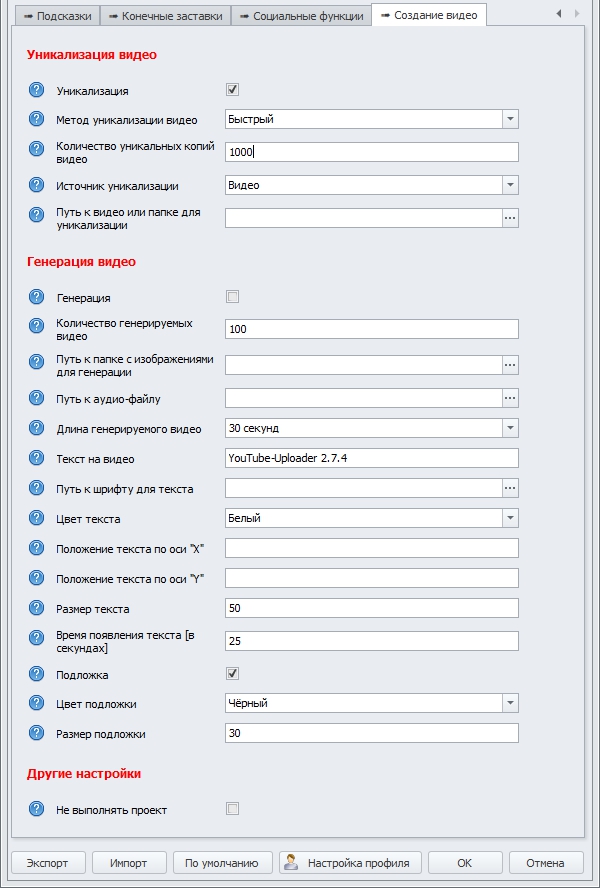
Task: Click the Количество уникальных копий видео field
Action: coord(370,150)
